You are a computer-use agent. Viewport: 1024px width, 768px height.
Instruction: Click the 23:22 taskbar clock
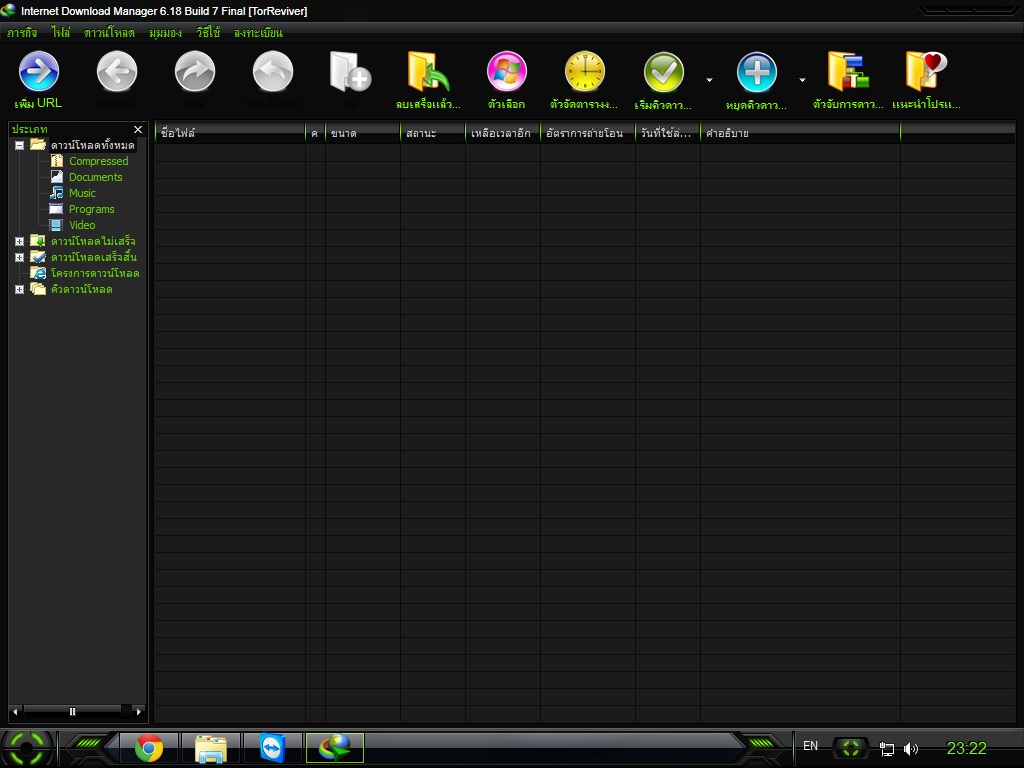click(967, 748)
